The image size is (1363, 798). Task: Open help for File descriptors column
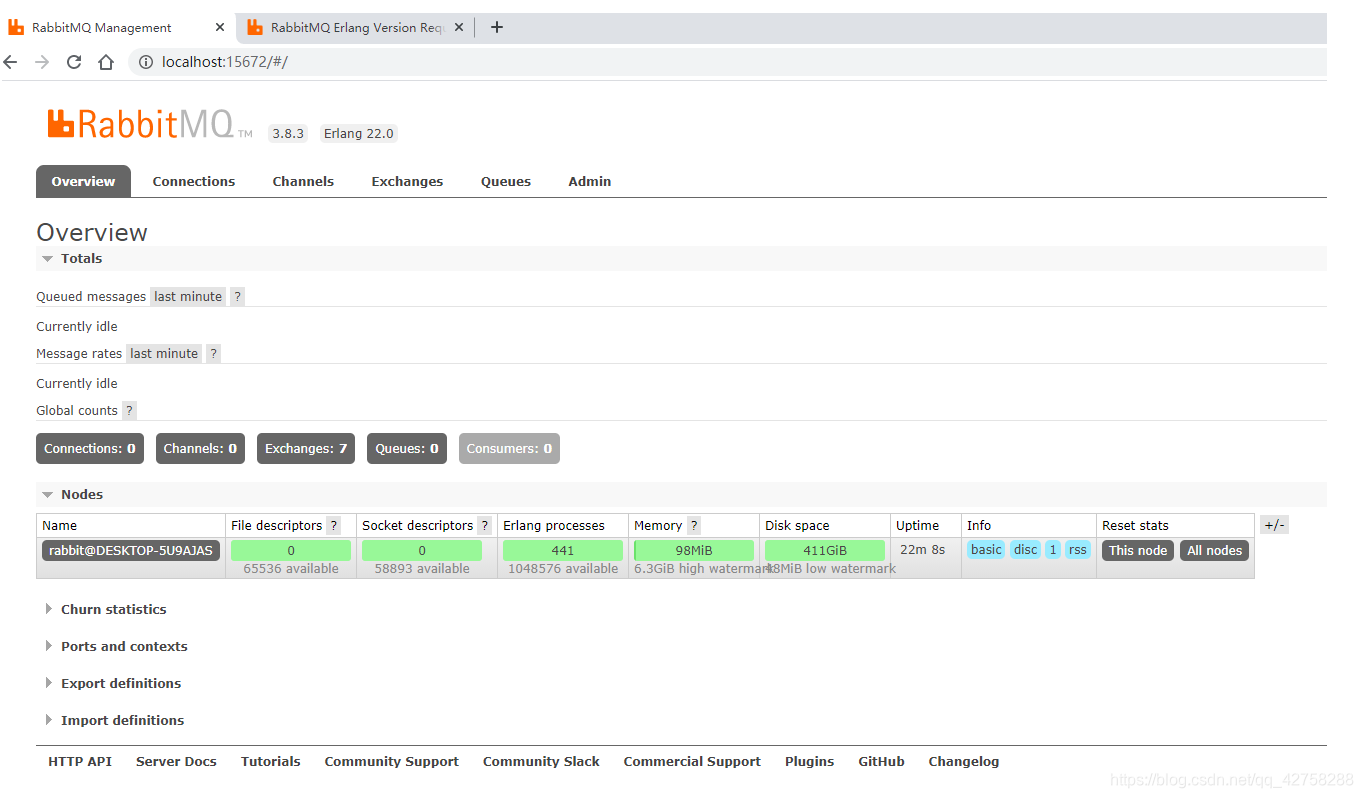click(x=334, y=526)
